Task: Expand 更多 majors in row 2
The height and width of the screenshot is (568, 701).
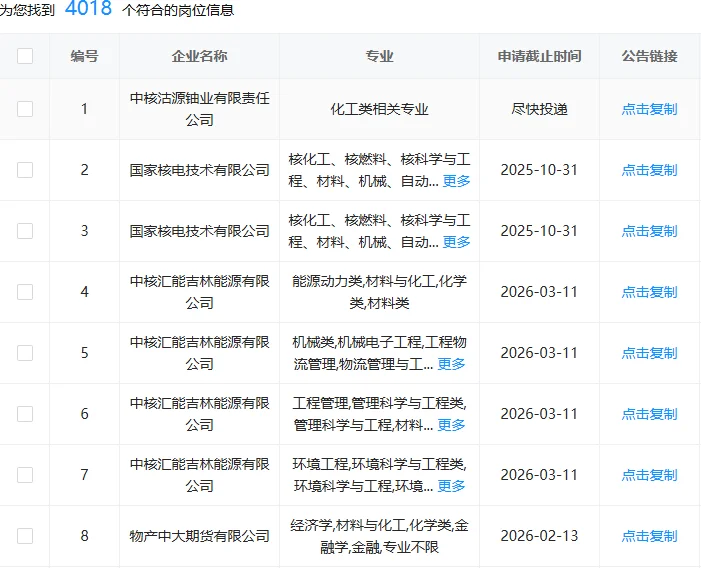Action: (x=456, y=181)
